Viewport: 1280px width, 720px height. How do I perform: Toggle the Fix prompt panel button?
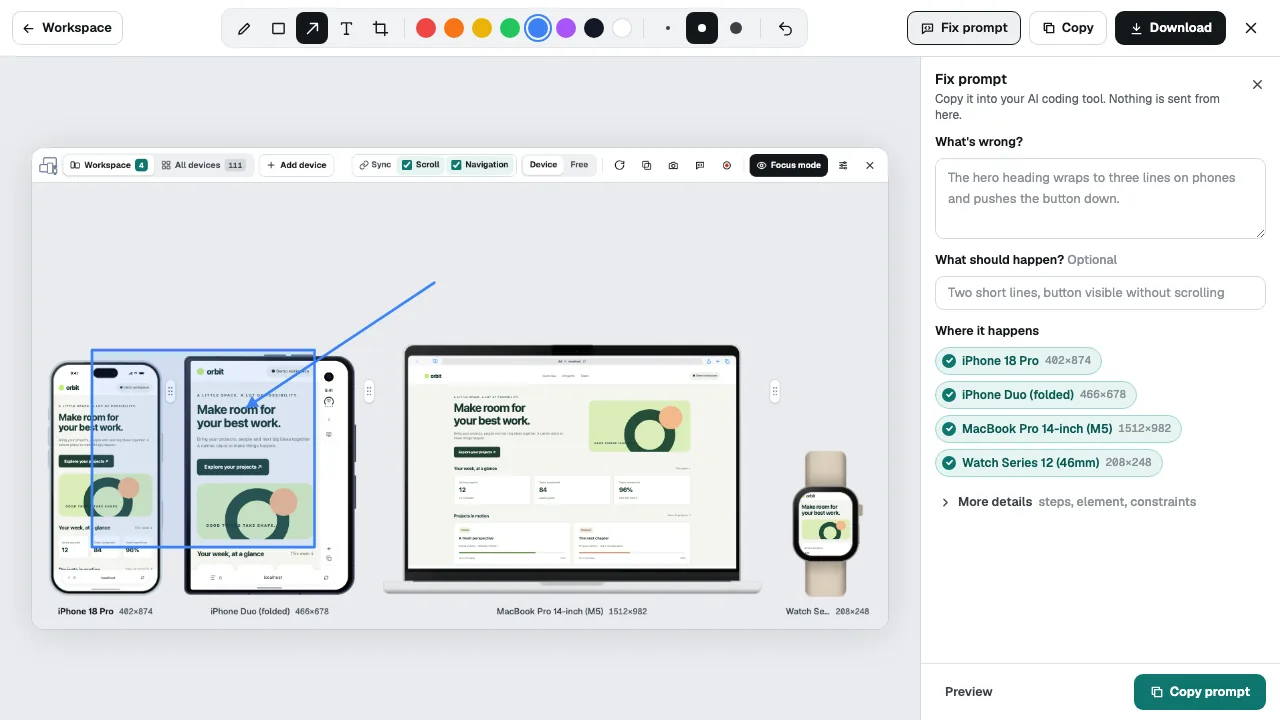(964, 28)
